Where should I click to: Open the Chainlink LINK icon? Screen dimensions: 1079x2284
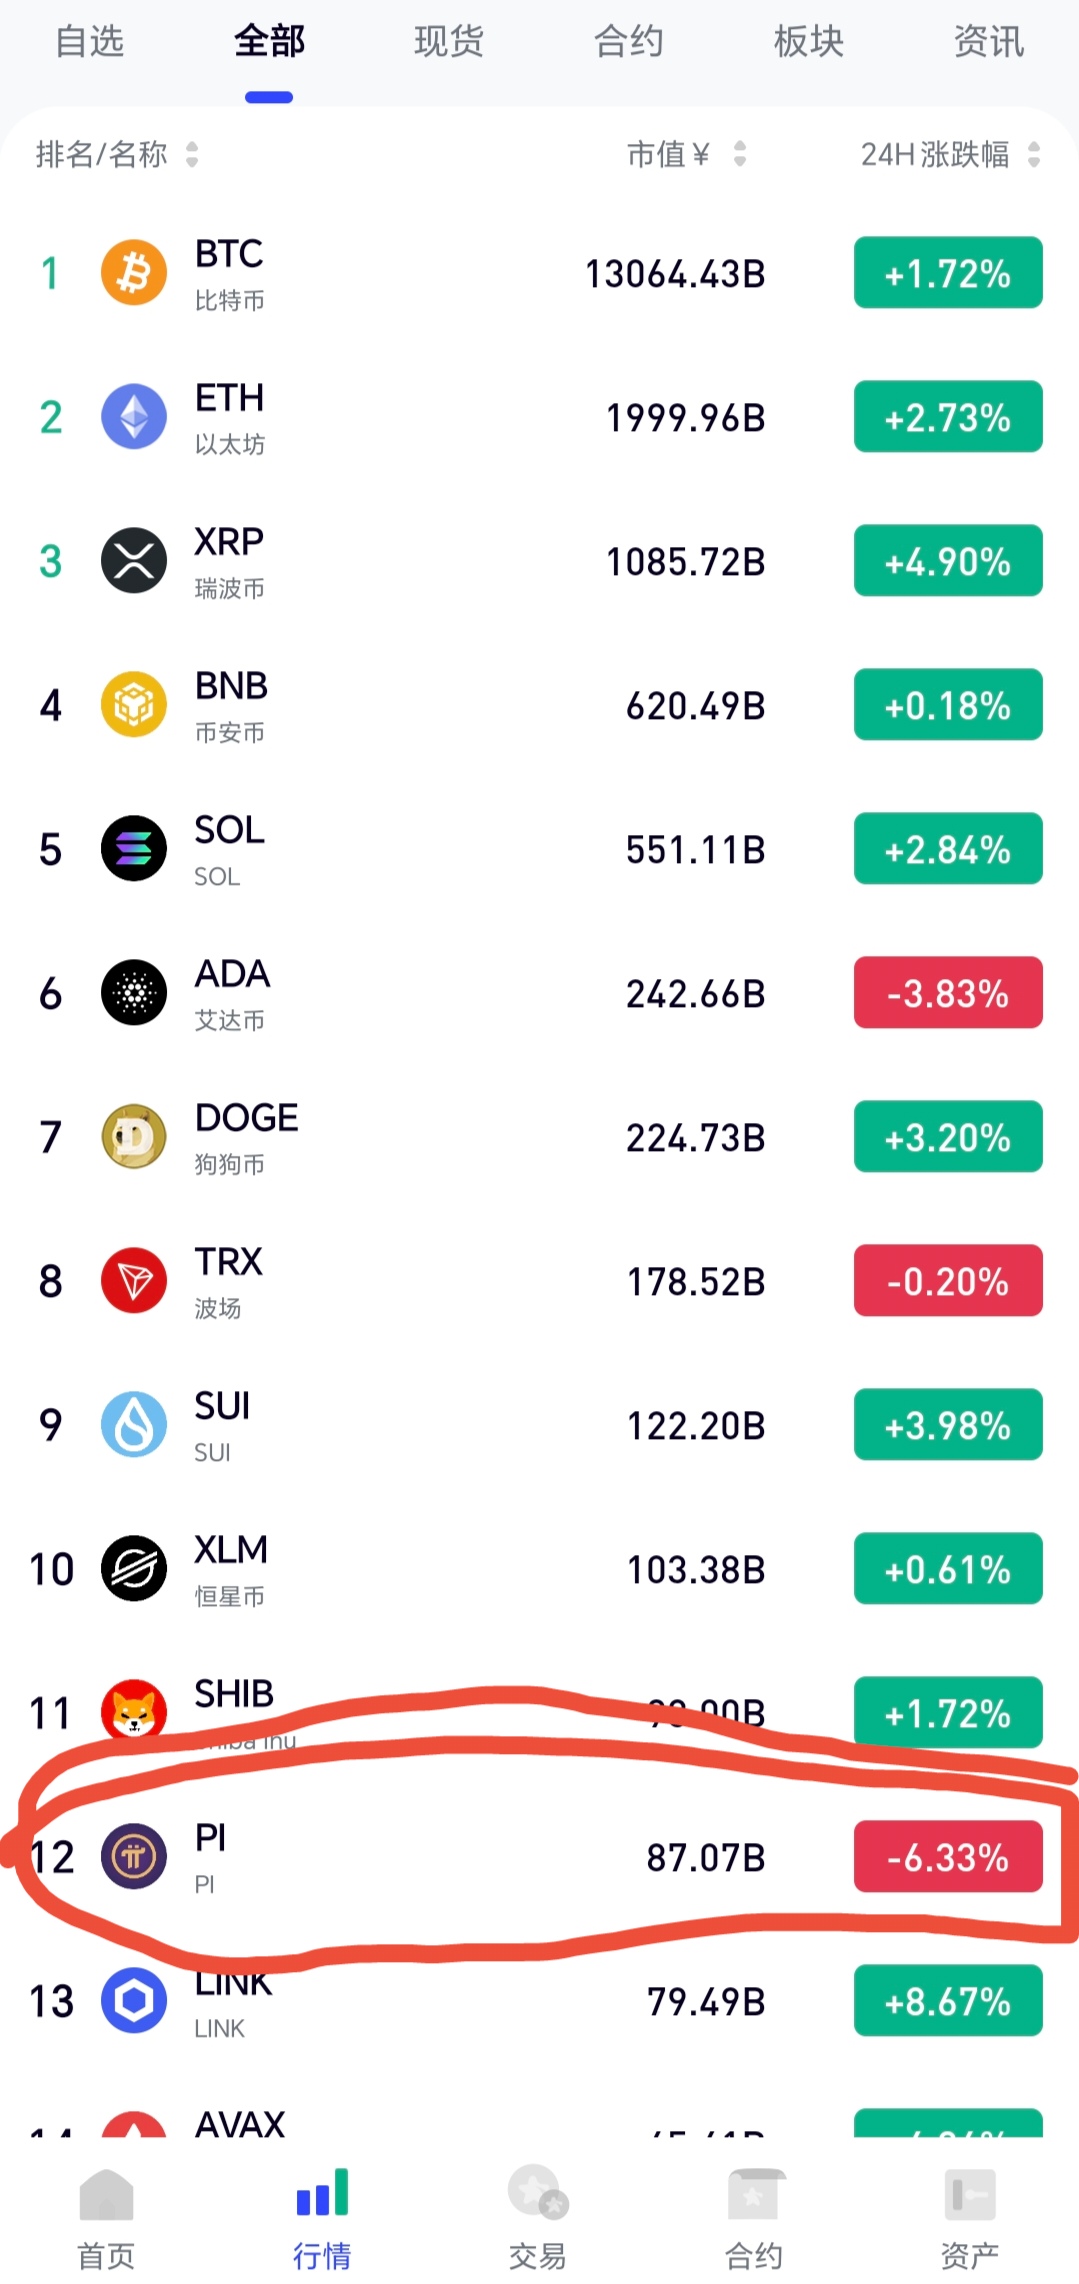(x=134, y=2001)
